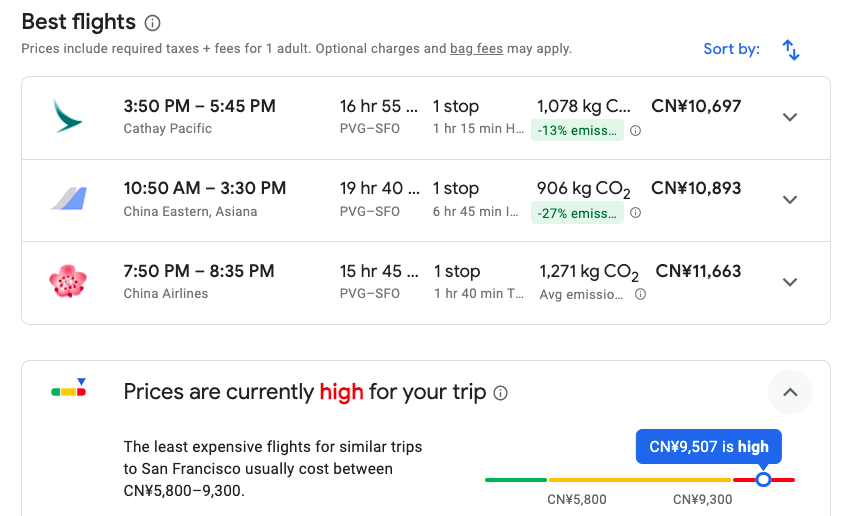Open emissions info for the Cathay Pacific flight
The image size is (846, 516).
[x=636, y=131]
